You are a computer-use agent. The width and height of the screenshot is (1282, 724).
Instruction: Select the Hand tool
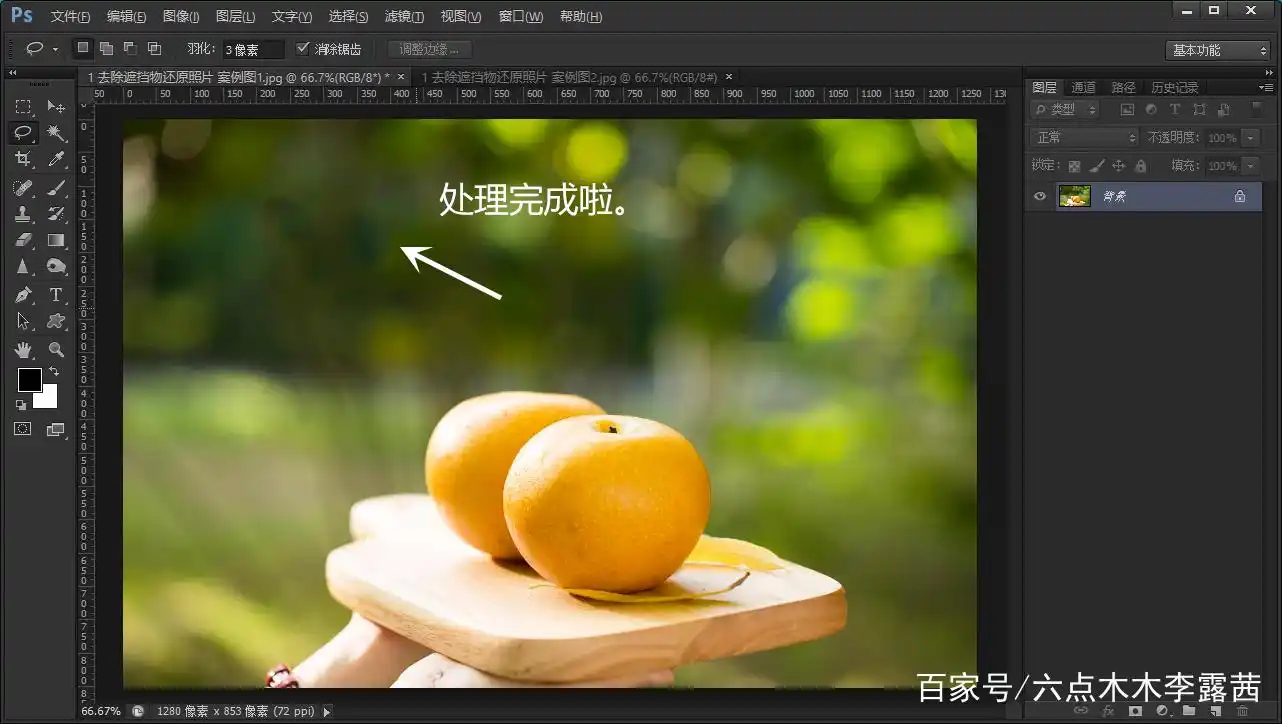click(22, 349)
